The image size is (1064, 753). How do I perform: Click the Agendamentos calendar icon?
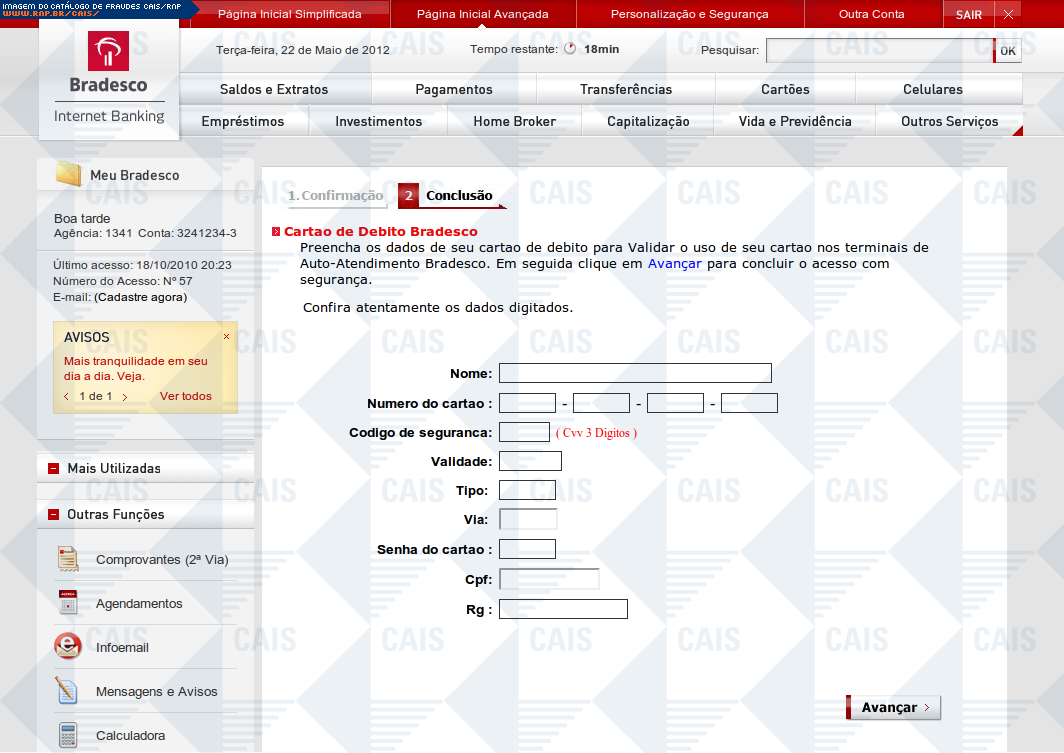click(67, 603)
